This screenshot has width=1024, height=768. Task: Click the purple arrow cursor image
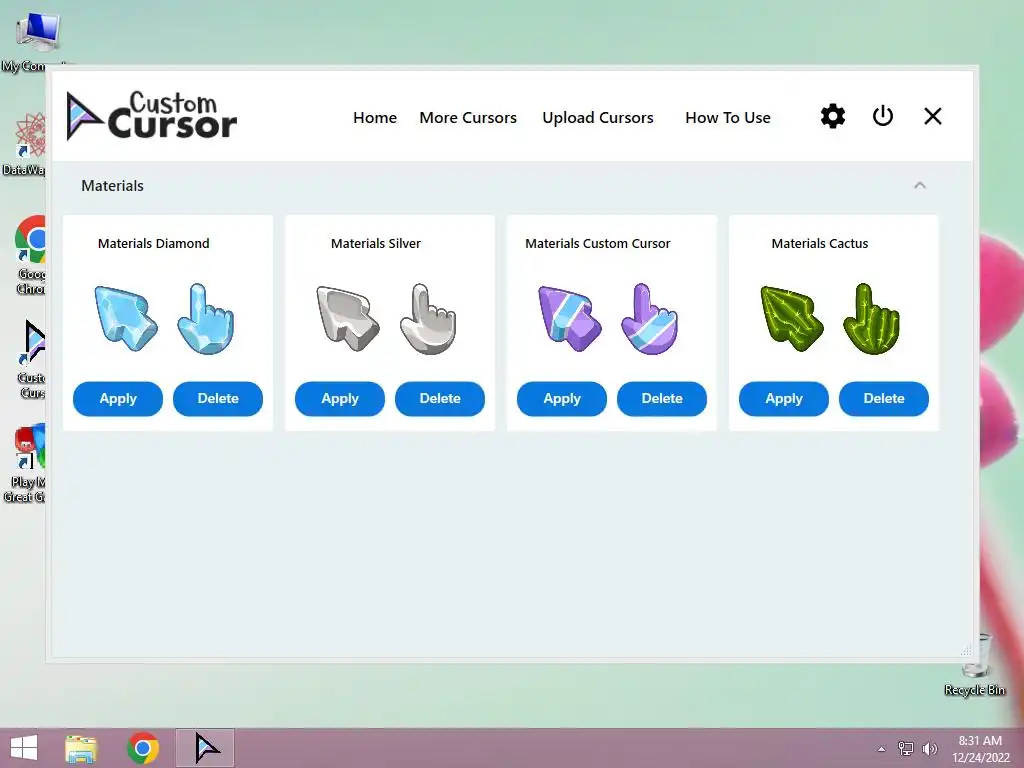point(569,318)
